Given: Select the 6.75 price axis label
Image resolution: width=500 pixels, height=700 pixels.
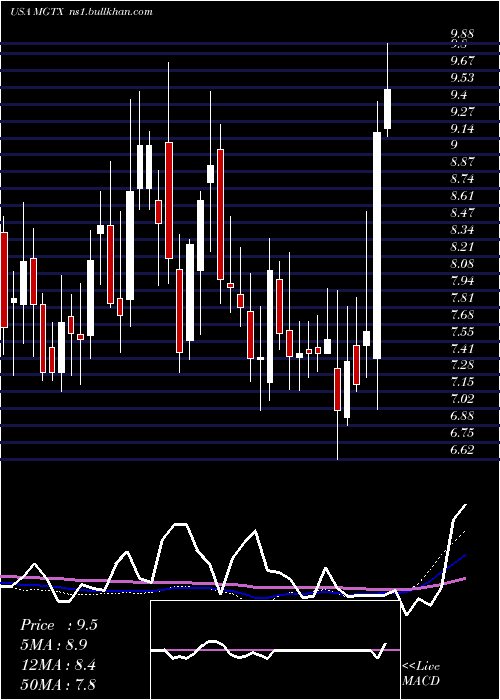Looking at the screenshot, I should [x=462, y=433].
